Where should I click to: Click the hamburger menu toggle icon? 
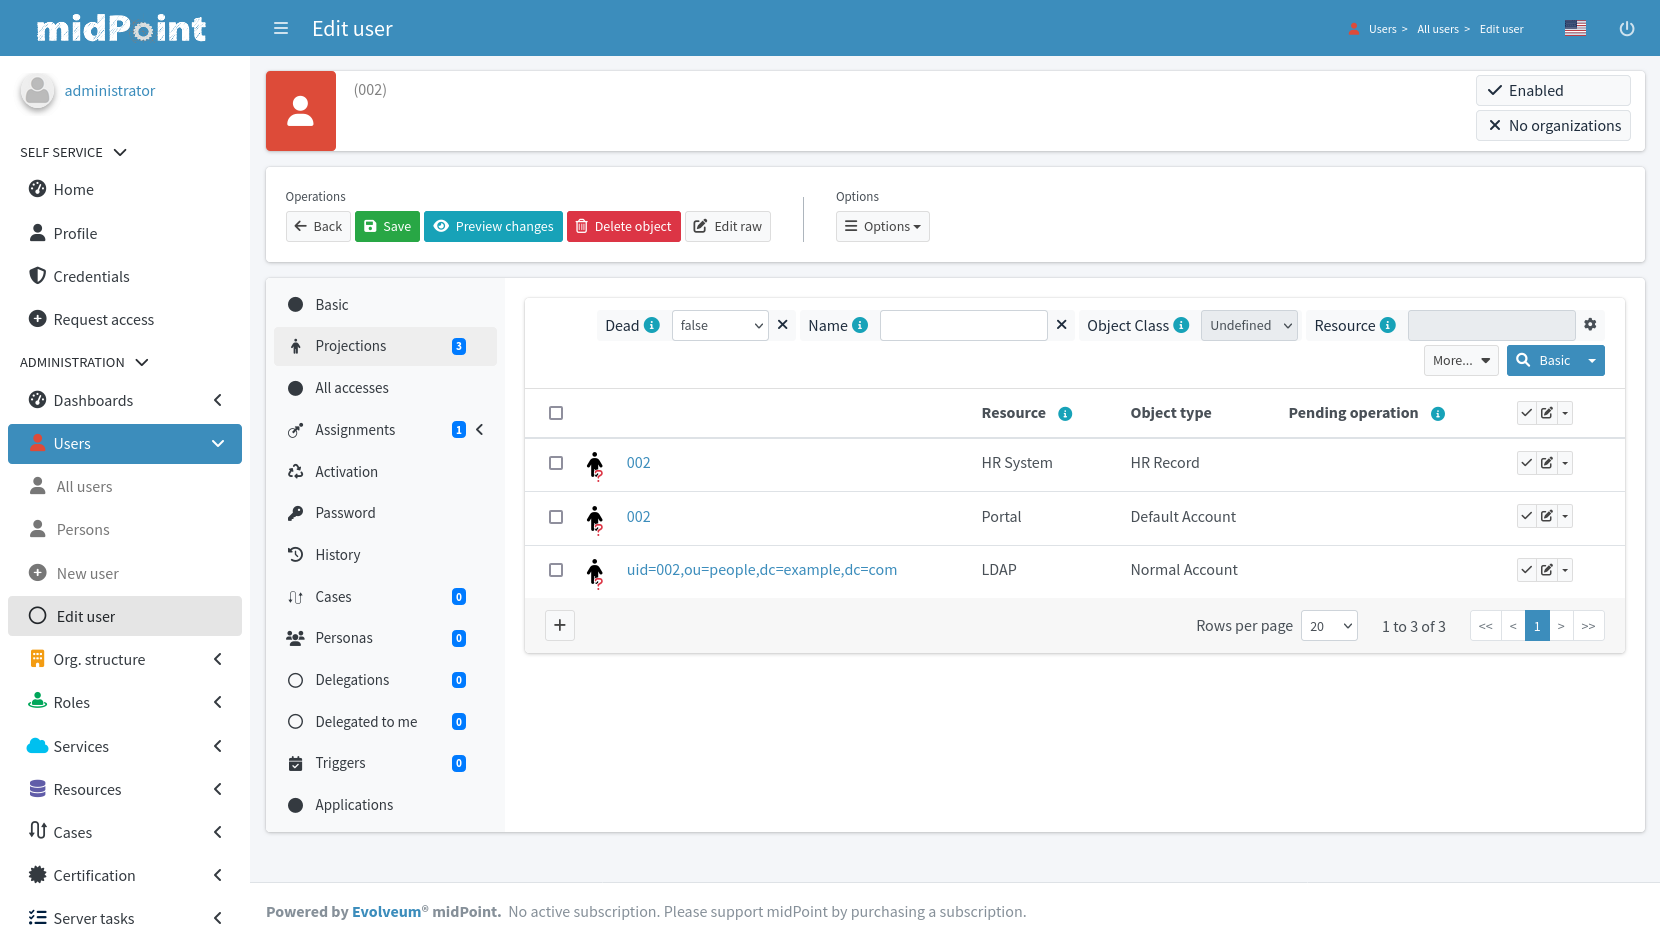(x=281, y=29)
